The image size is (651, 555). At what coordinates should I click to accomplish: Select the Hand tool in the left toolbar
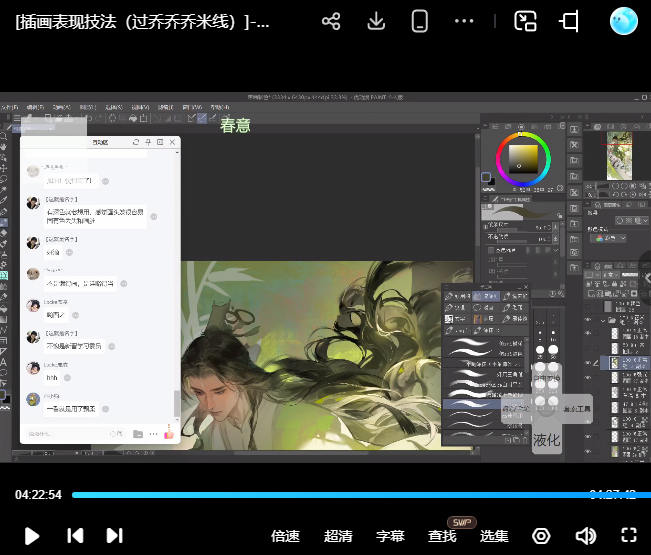[x=3, y=147]
